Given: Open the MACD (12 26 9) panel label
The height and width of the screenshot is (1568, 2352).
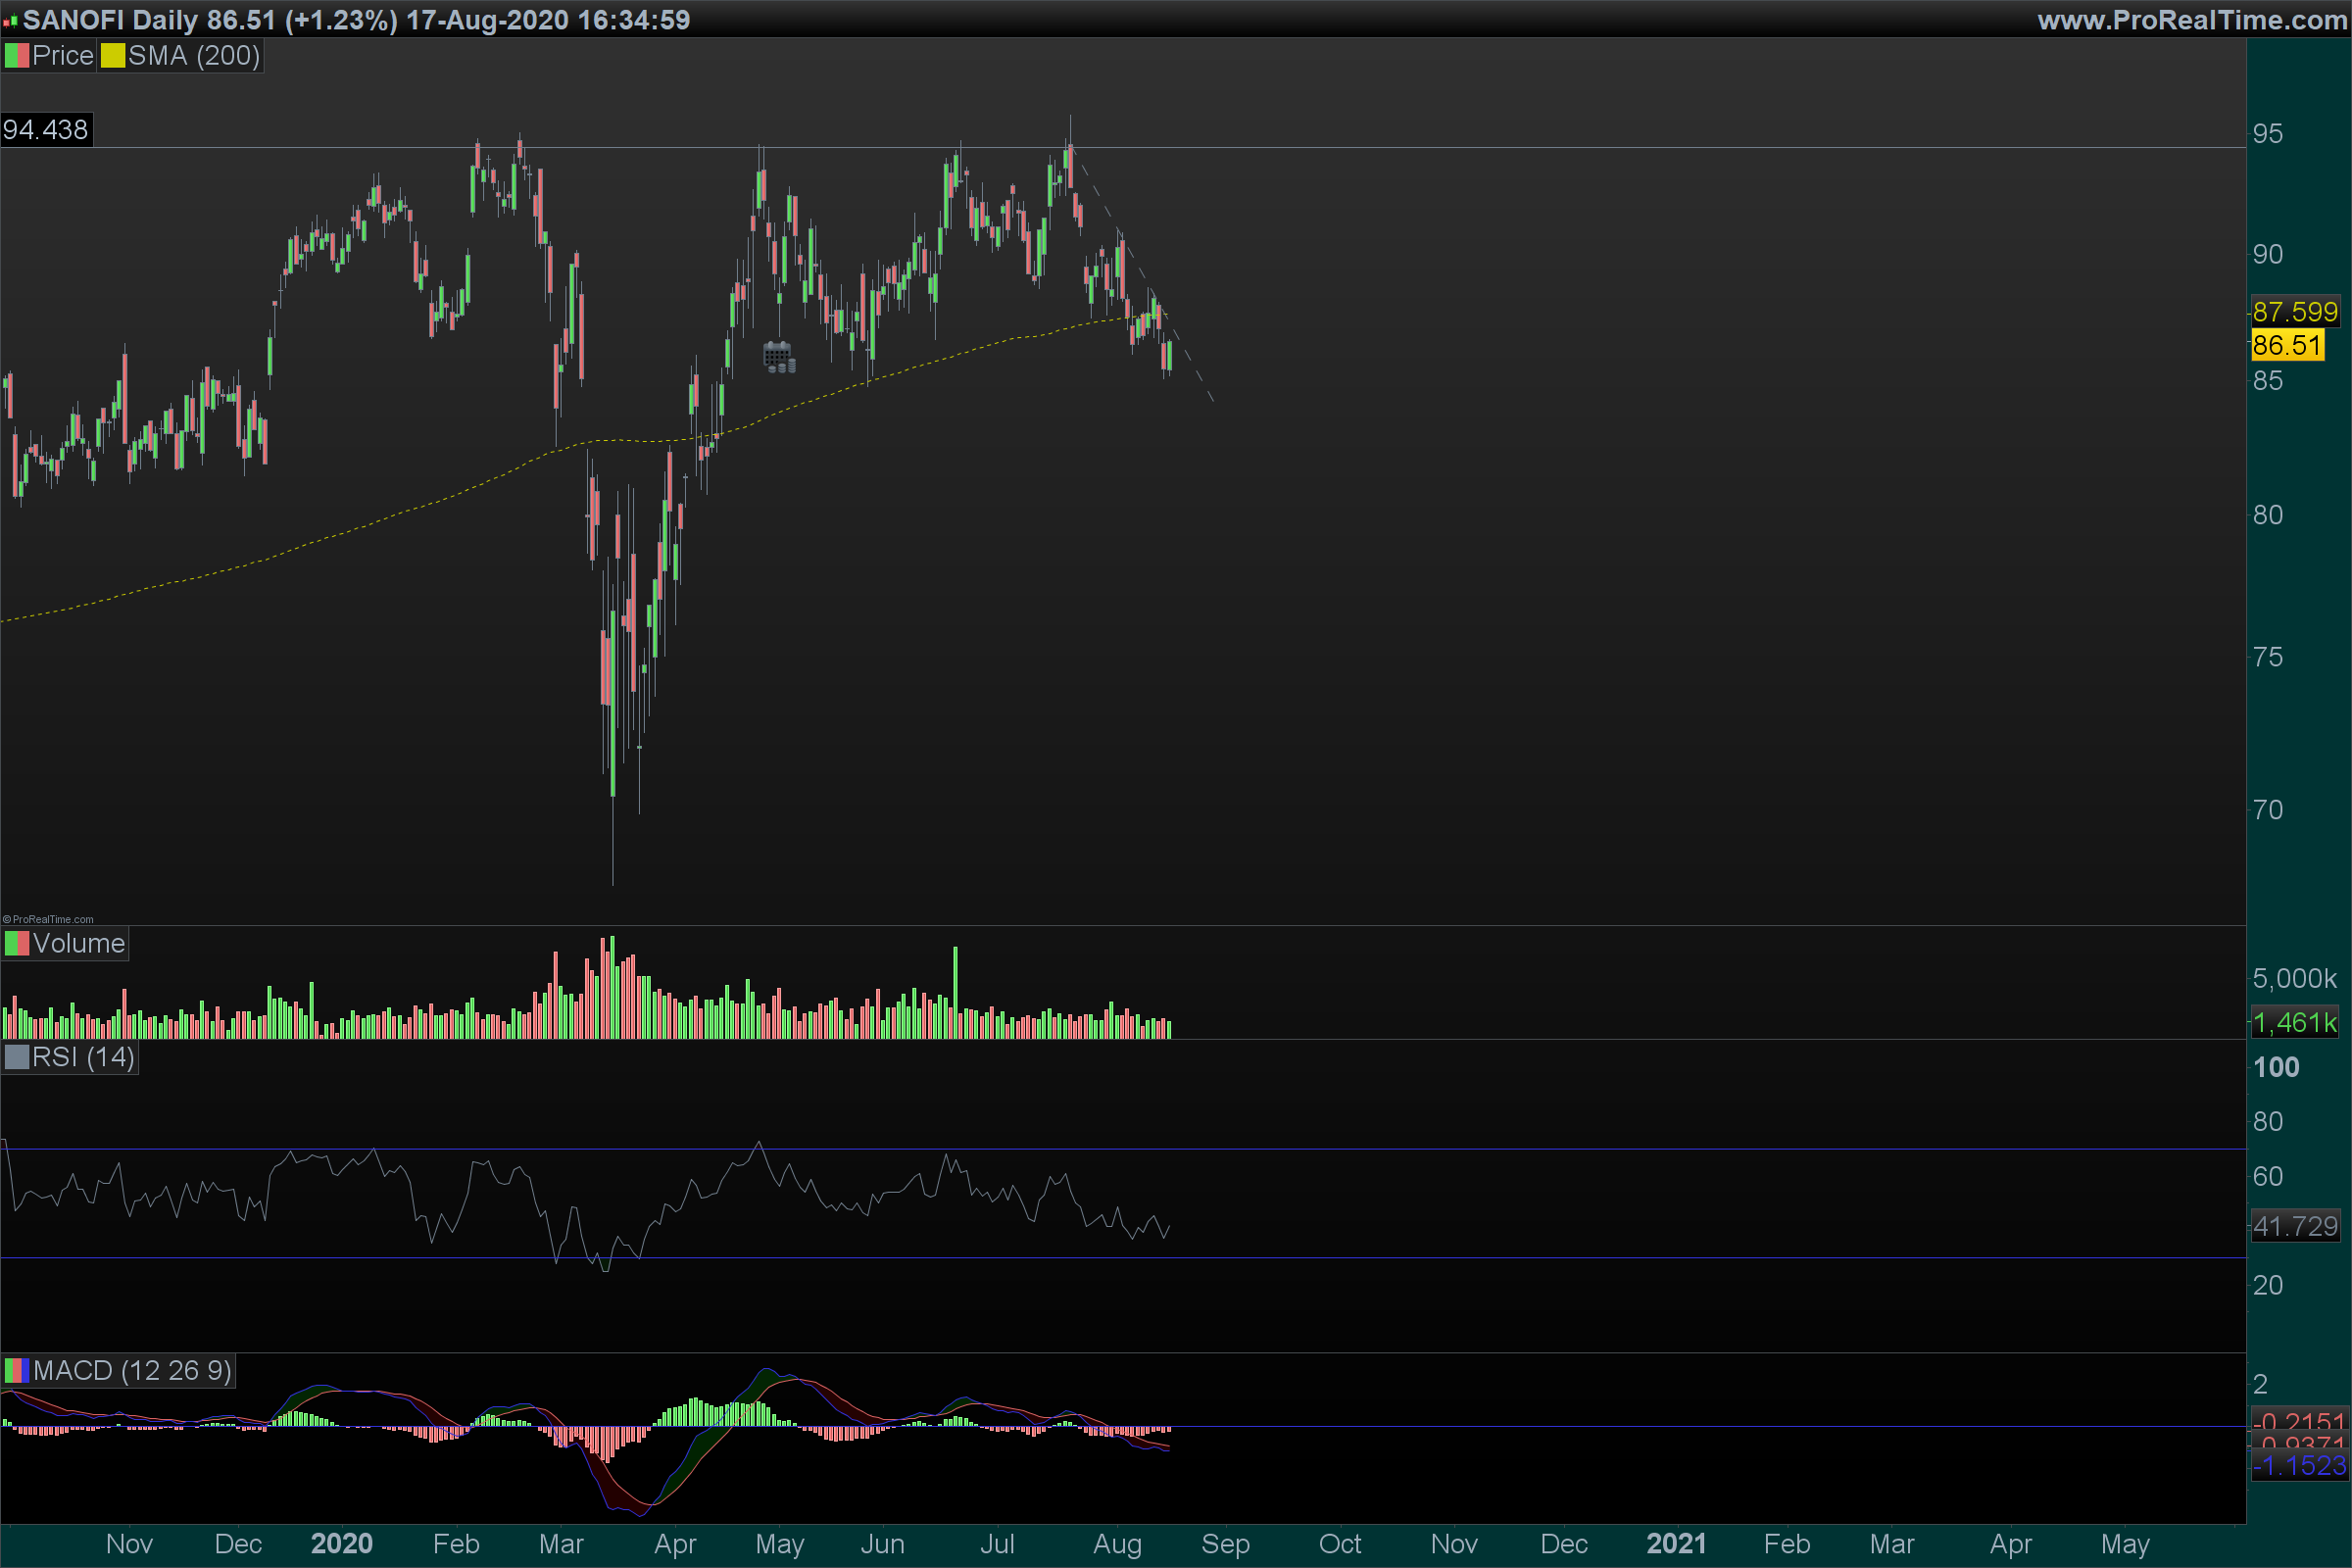Looking at the screenshot, I should (131, 1370).
